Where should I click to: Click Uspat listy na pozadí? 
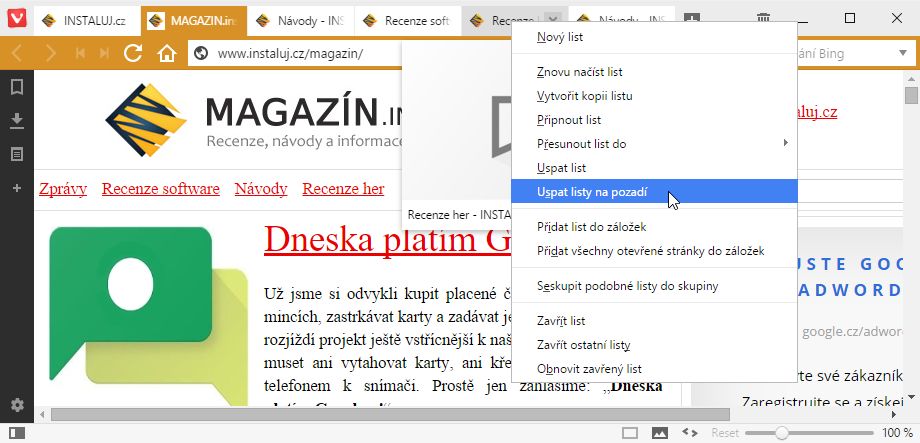[654, 191]
